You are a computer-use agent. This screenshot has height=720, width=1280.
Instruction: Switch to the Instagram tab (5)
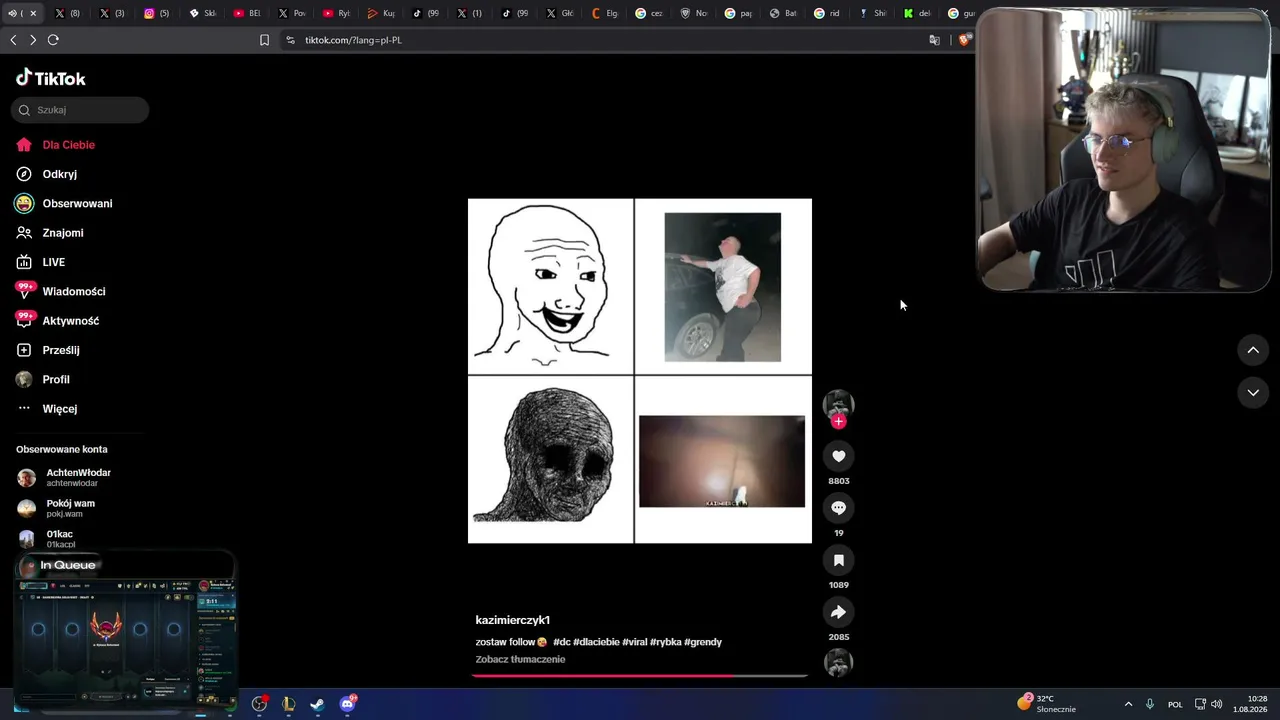click(x=157, y=14)
